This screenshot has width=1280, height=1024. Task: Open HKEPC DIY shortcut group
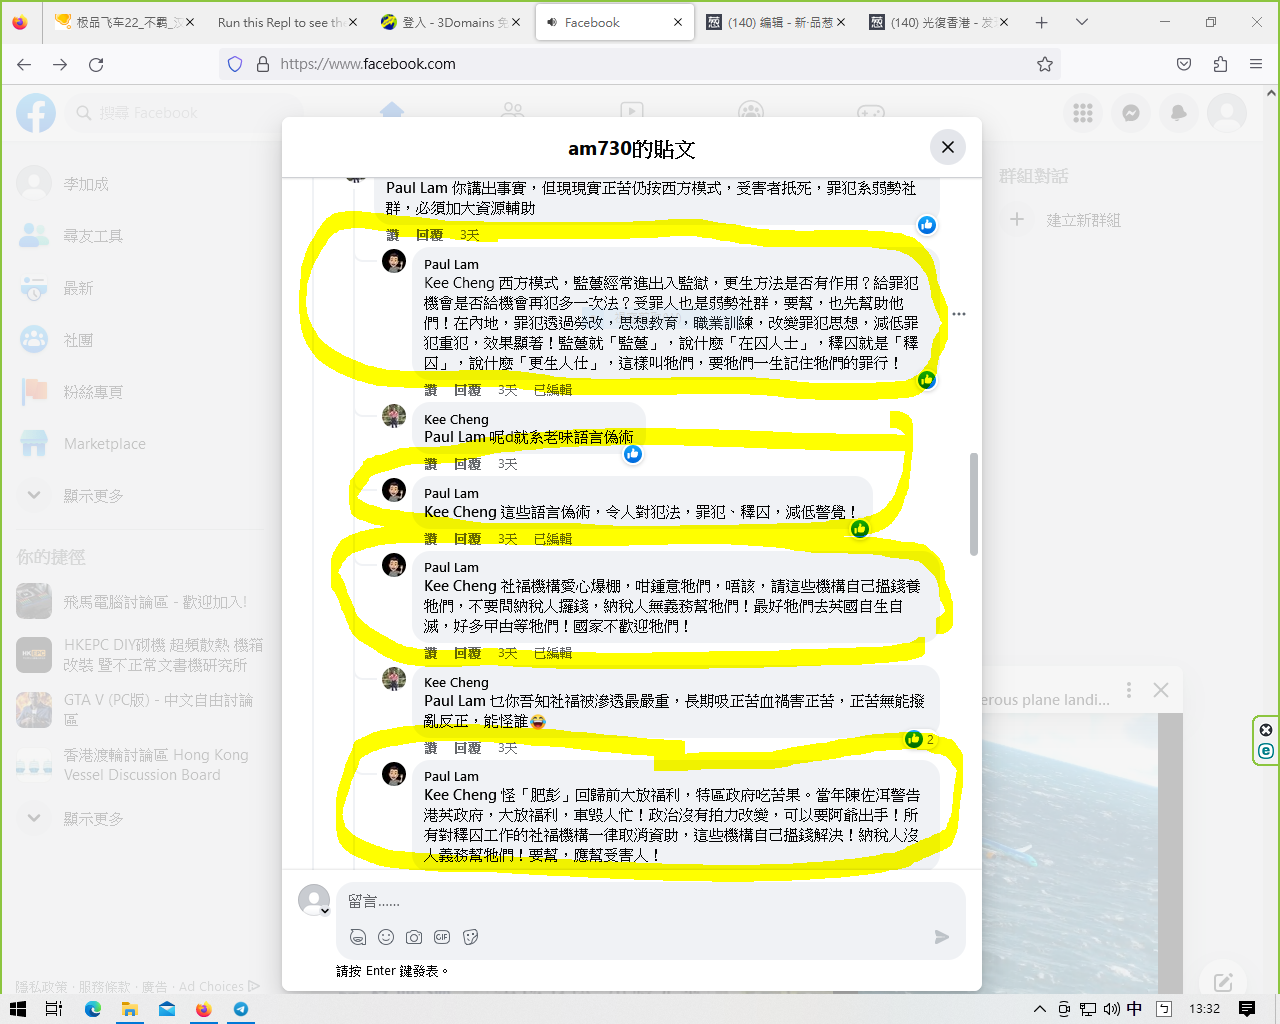tap(140, 655)
